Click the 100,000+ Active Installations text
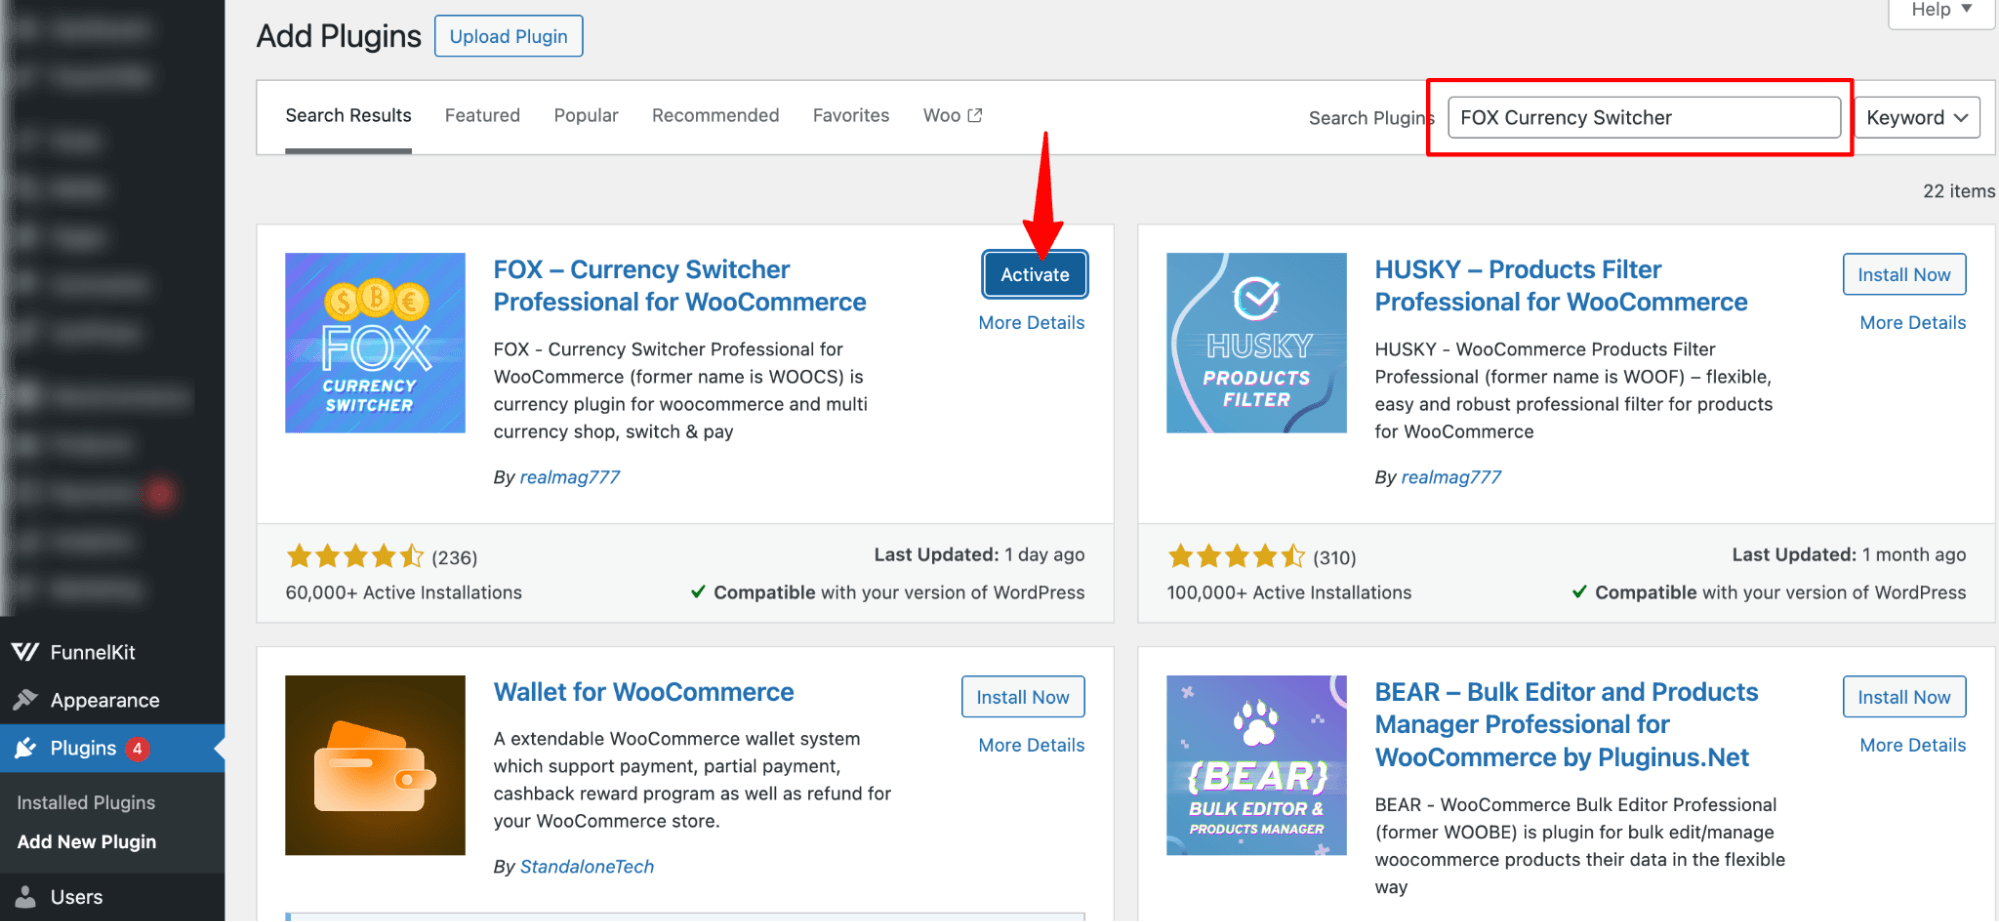Image resolution: width=1999 pixels, height=922 pixels. pyautogui.click(x=1289, y=593)
